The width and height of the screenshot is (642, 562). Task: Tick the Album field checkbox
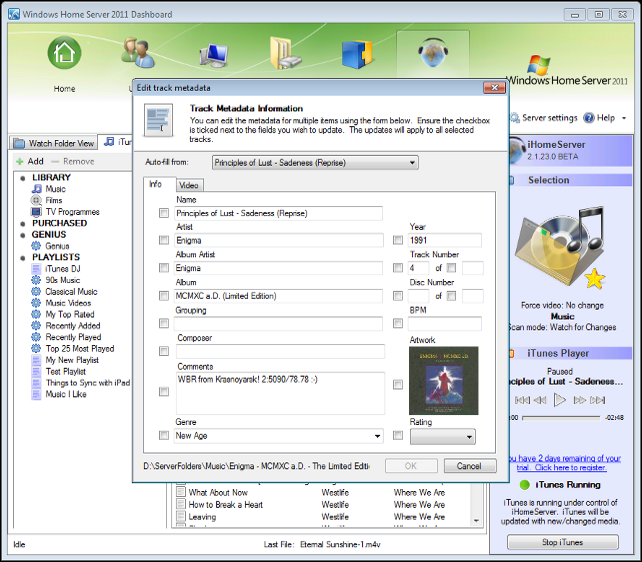click(164, 296)
